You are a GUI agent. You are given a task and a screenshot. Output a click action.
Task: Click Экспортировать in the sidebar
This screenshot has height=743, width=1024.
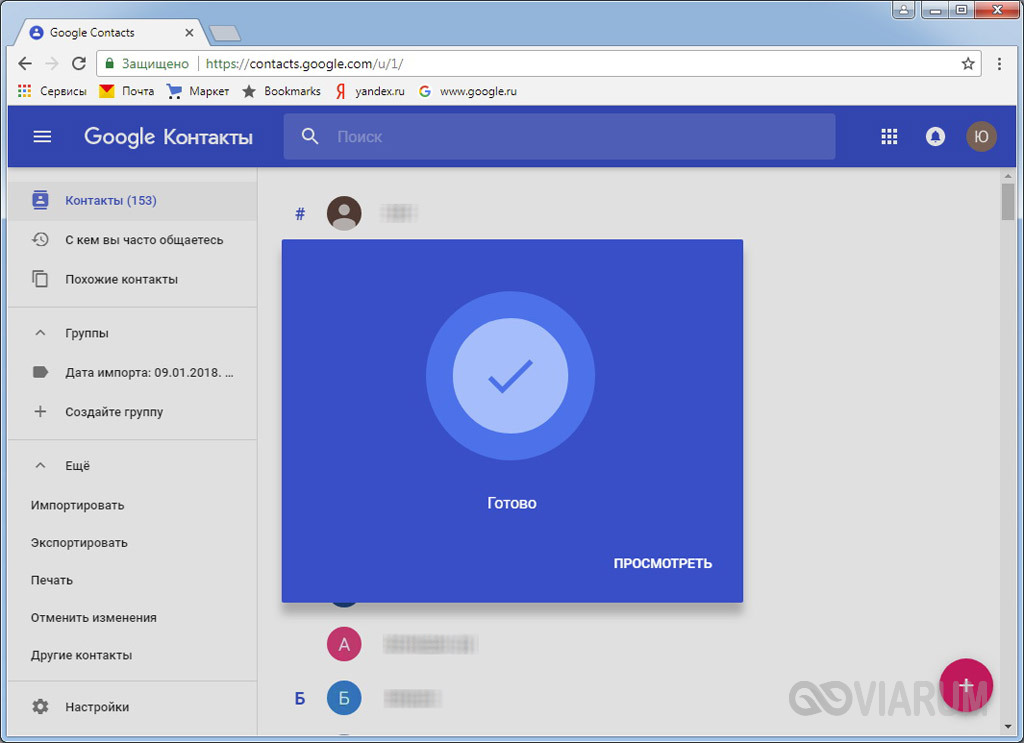[x=79, y=543]
